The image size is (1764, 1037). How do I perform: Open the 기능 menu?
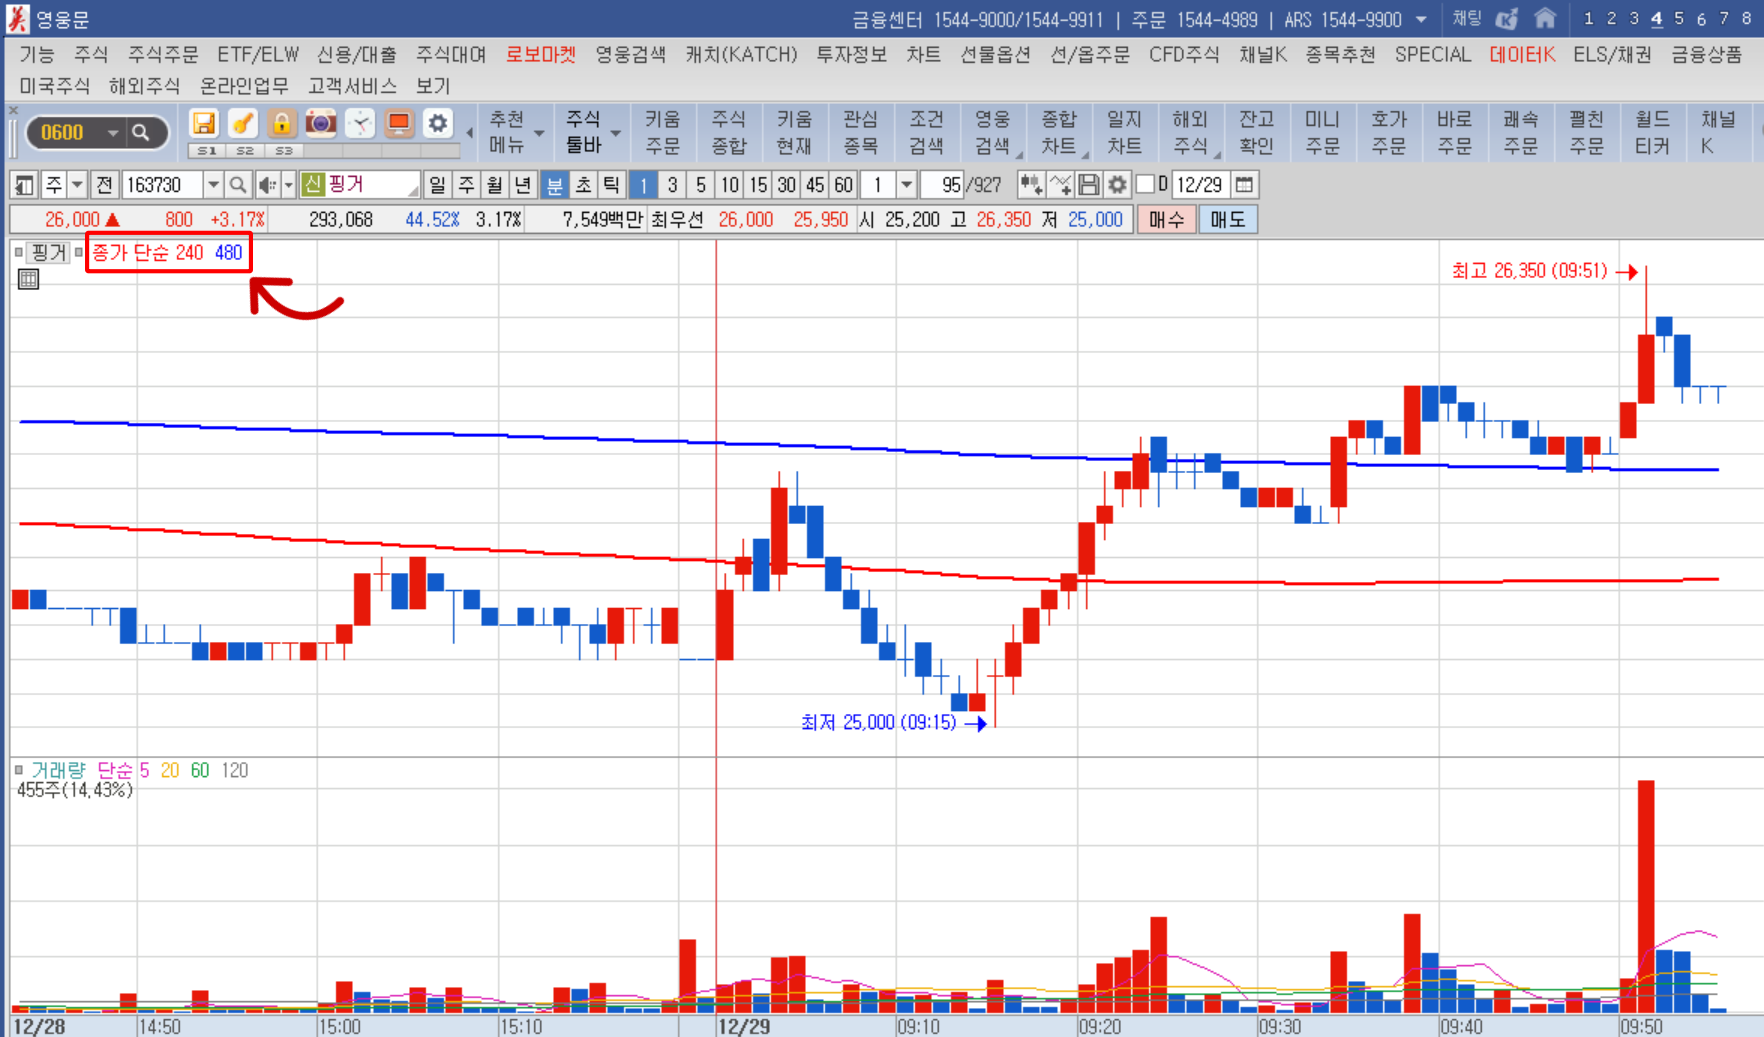[37, 54]
